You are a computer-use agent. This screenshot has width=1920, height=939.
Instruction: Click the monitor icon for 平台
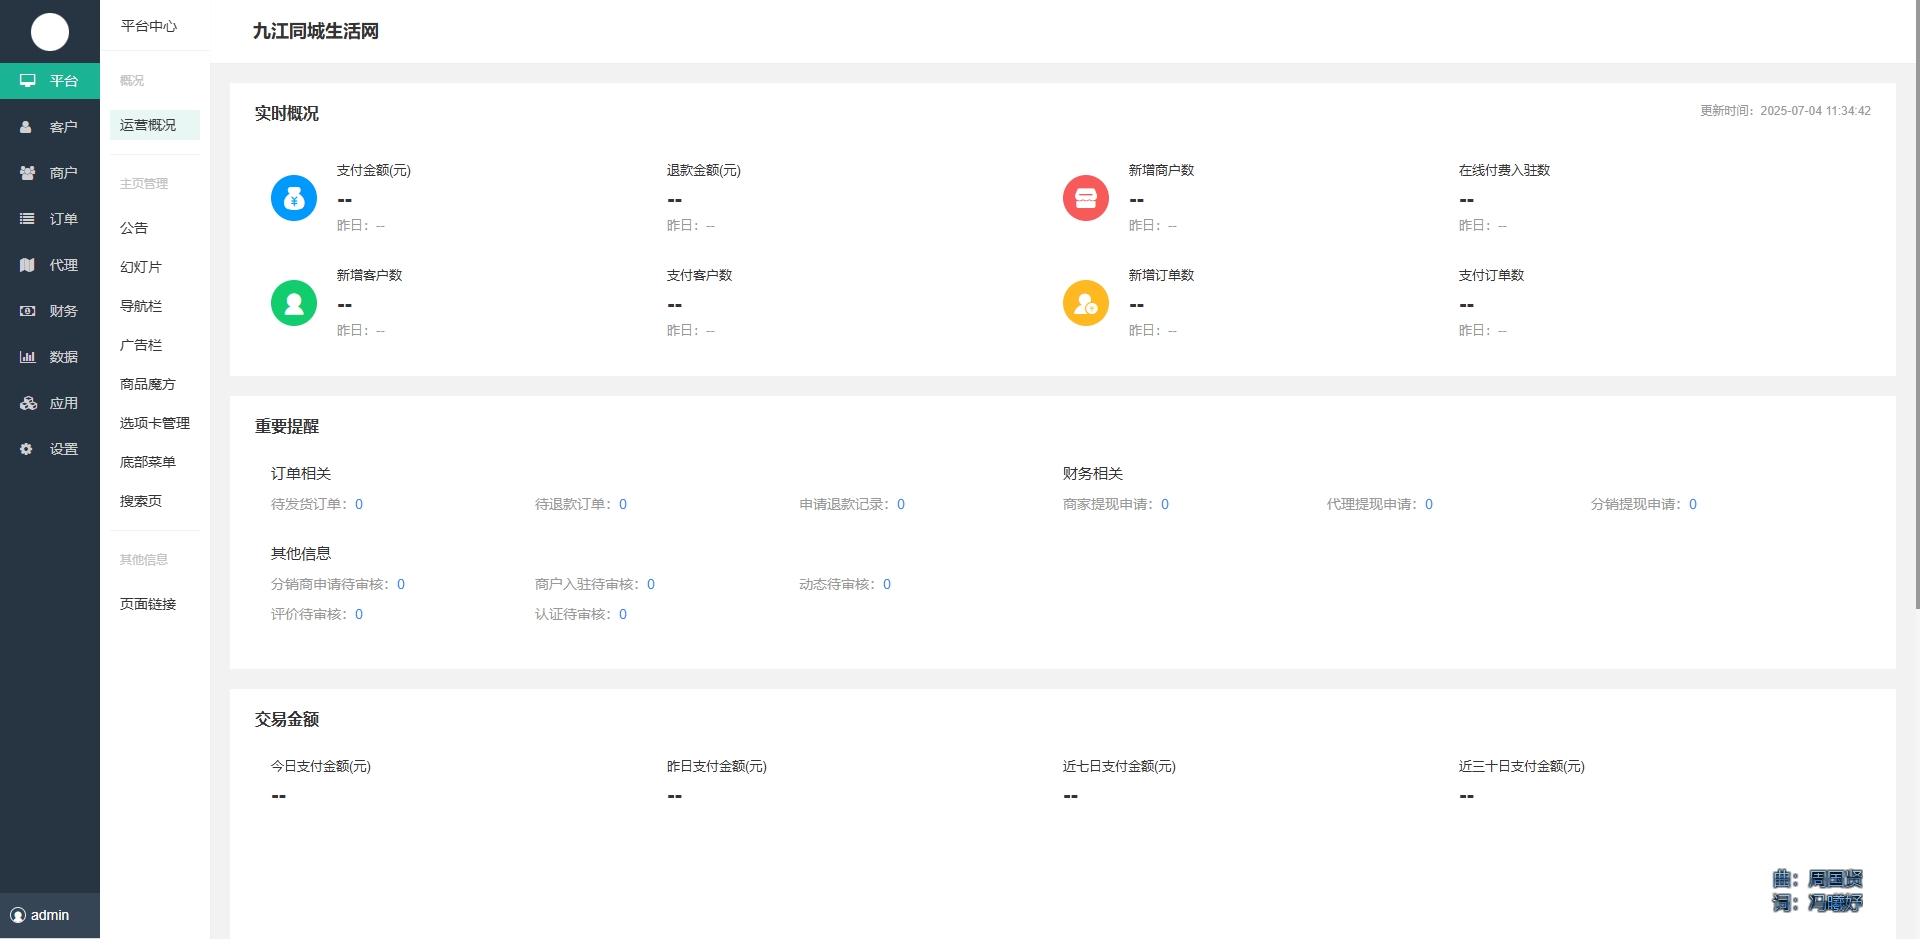[28, 81]
